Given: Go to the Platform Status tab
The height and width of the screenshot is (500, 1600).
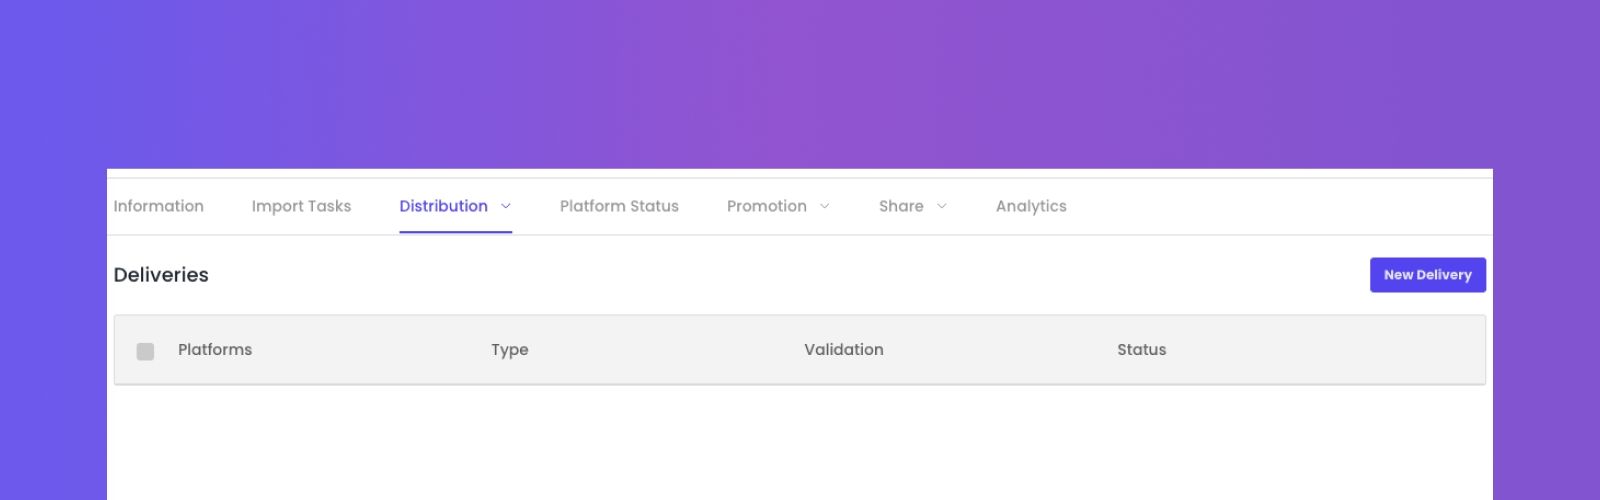Looking at the screenshot, I should [x=619, y=206].
